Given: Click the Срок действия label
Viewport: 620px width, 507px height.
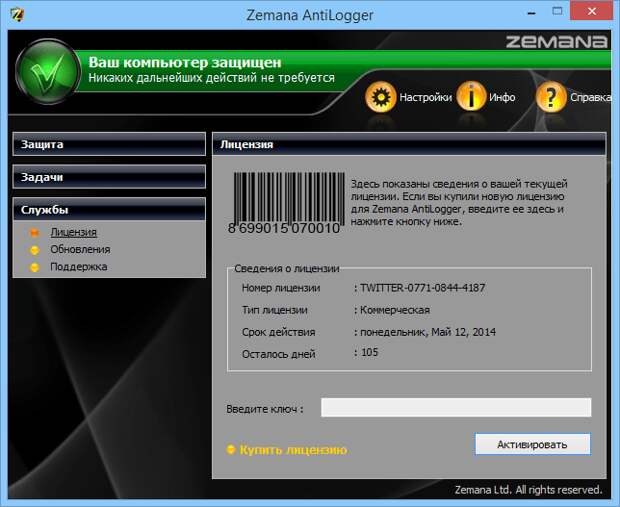Looking at the screenshot, I should [x=278, y=332].
